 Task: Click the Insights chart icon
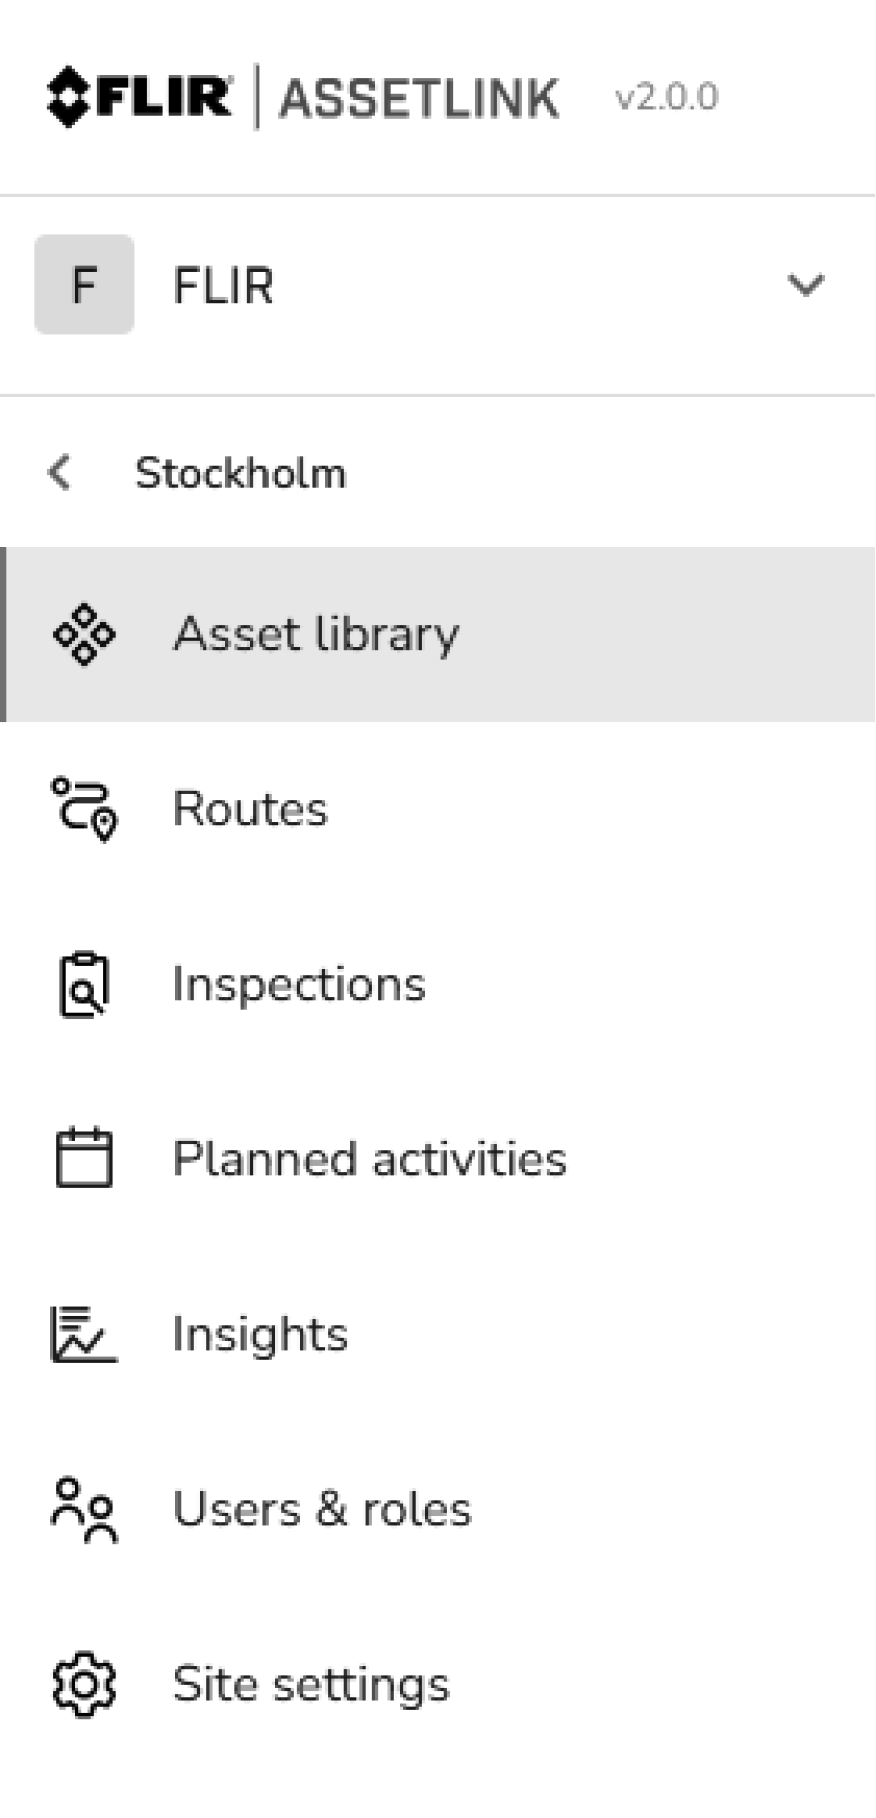pyautogui.click(x=84, y=1334)
